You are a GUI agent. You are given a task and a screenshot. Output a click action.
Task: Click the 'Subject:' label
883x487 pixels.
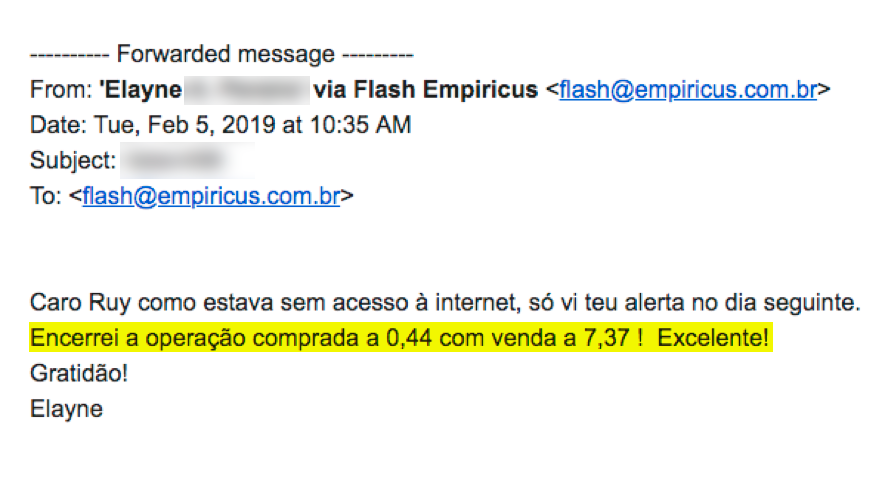73,161
